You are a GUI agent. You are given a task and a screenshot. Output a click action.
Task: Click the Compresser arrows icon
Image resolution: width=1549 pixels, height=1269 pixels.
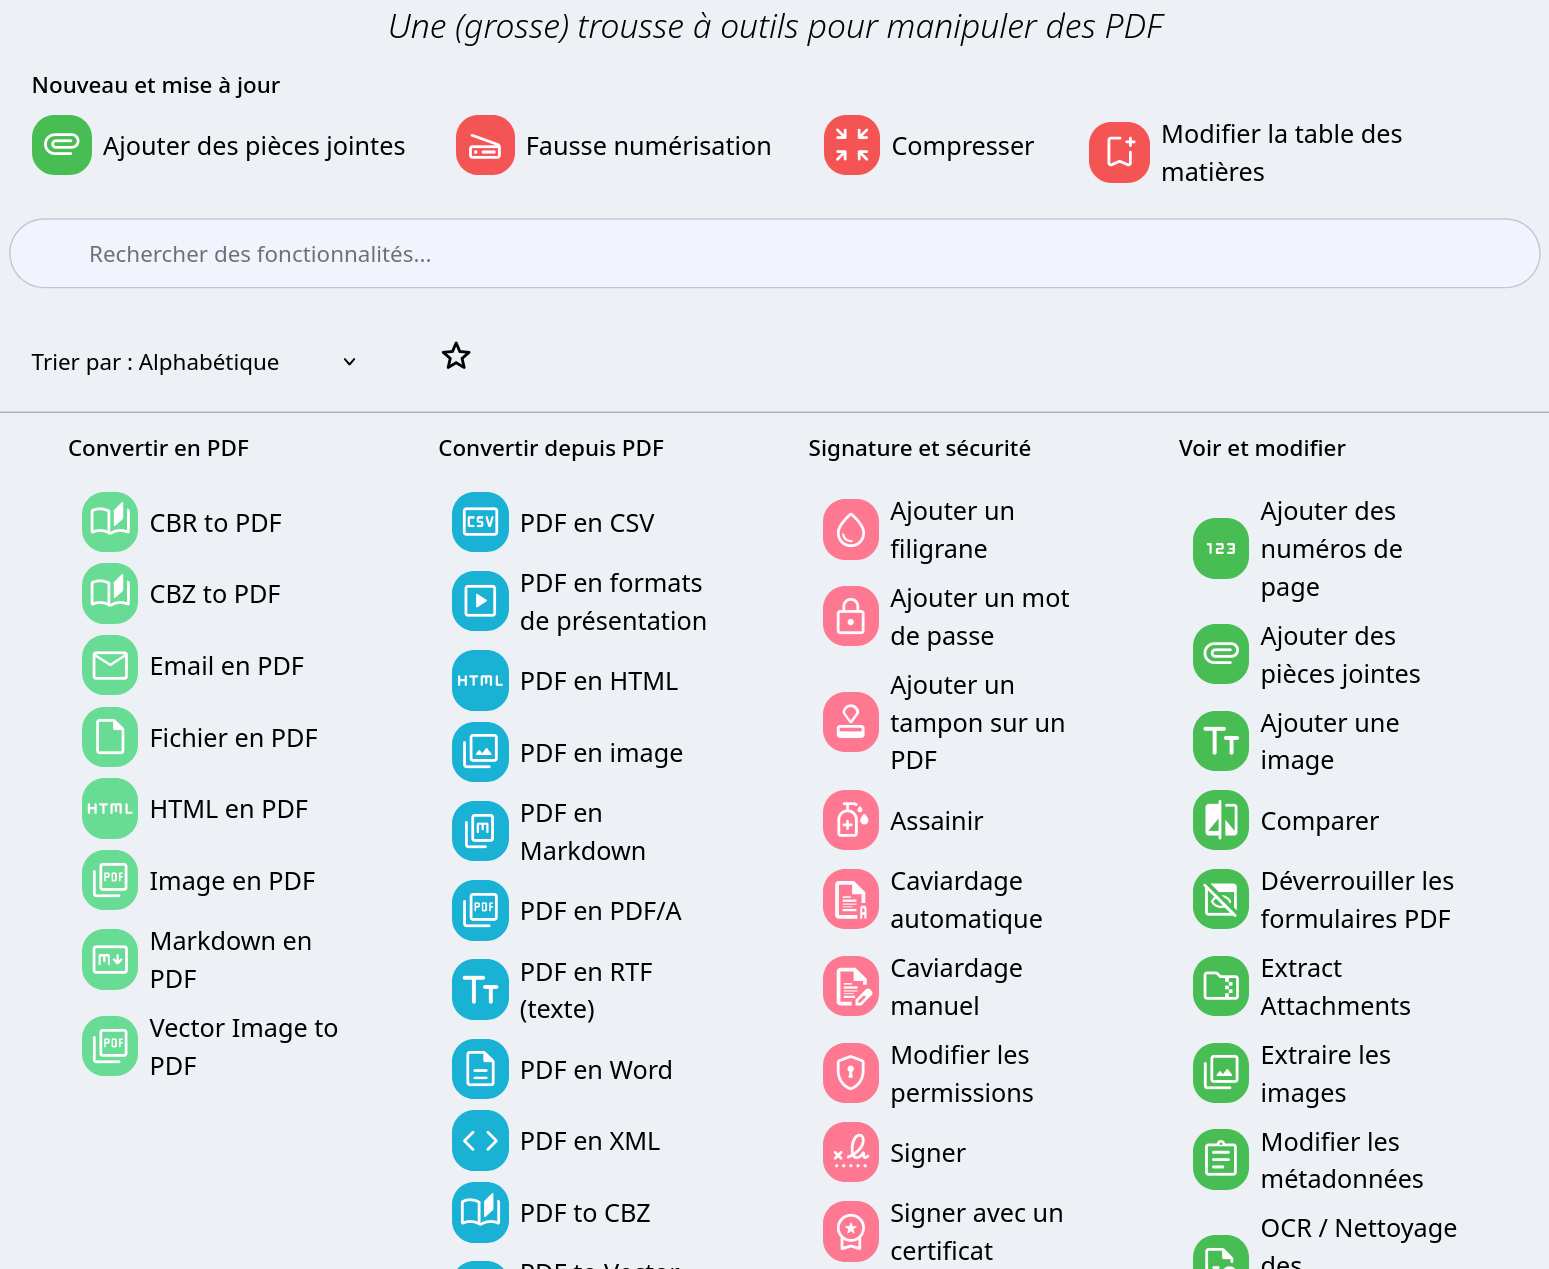pyautogui.click(x=851, y=145)
